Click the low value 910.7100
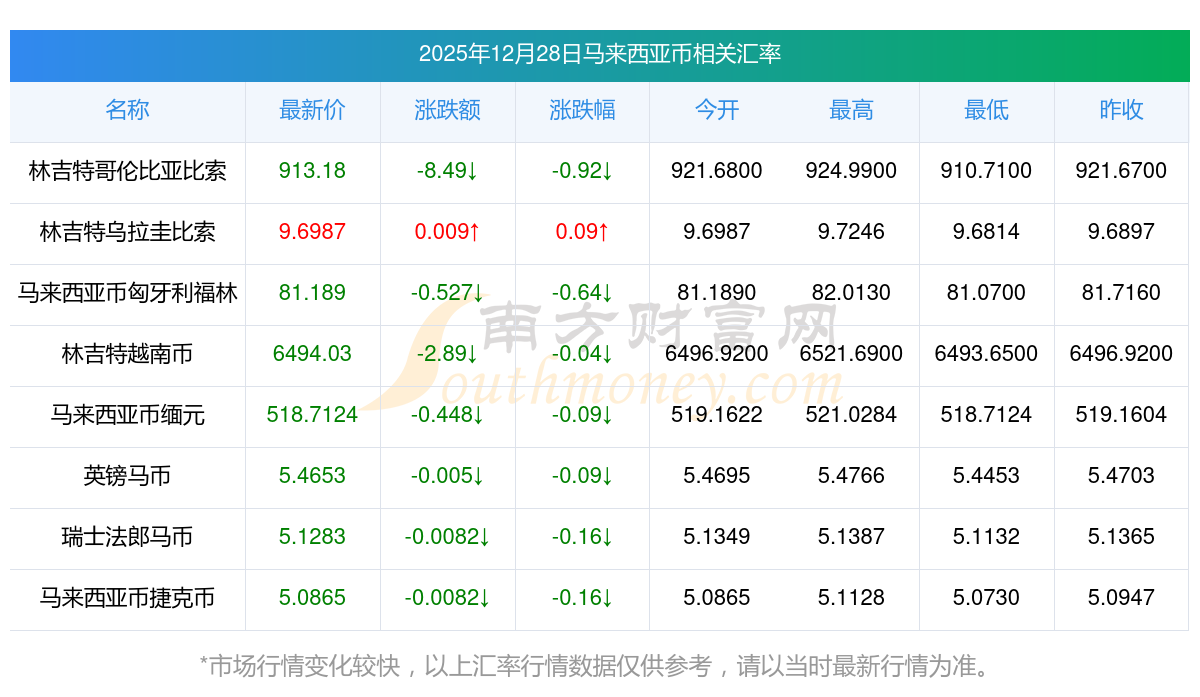This screenshot has height=697, width=1200. coord(986,171)
